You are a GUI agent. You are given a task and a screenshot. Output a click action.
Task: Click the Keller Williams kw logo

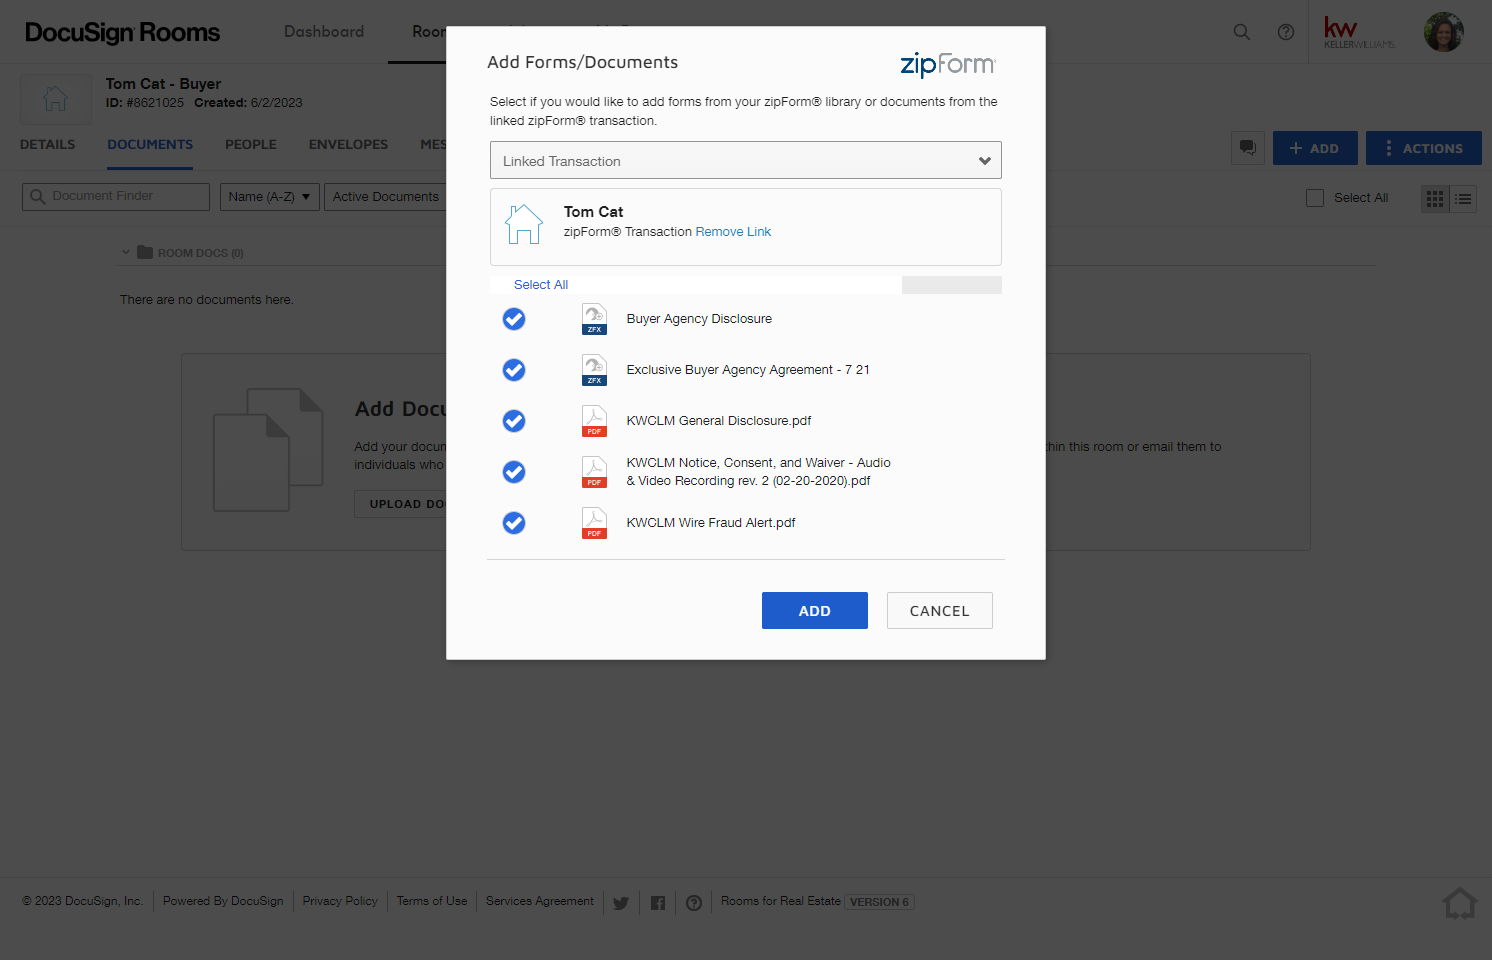click(1359, 32)
